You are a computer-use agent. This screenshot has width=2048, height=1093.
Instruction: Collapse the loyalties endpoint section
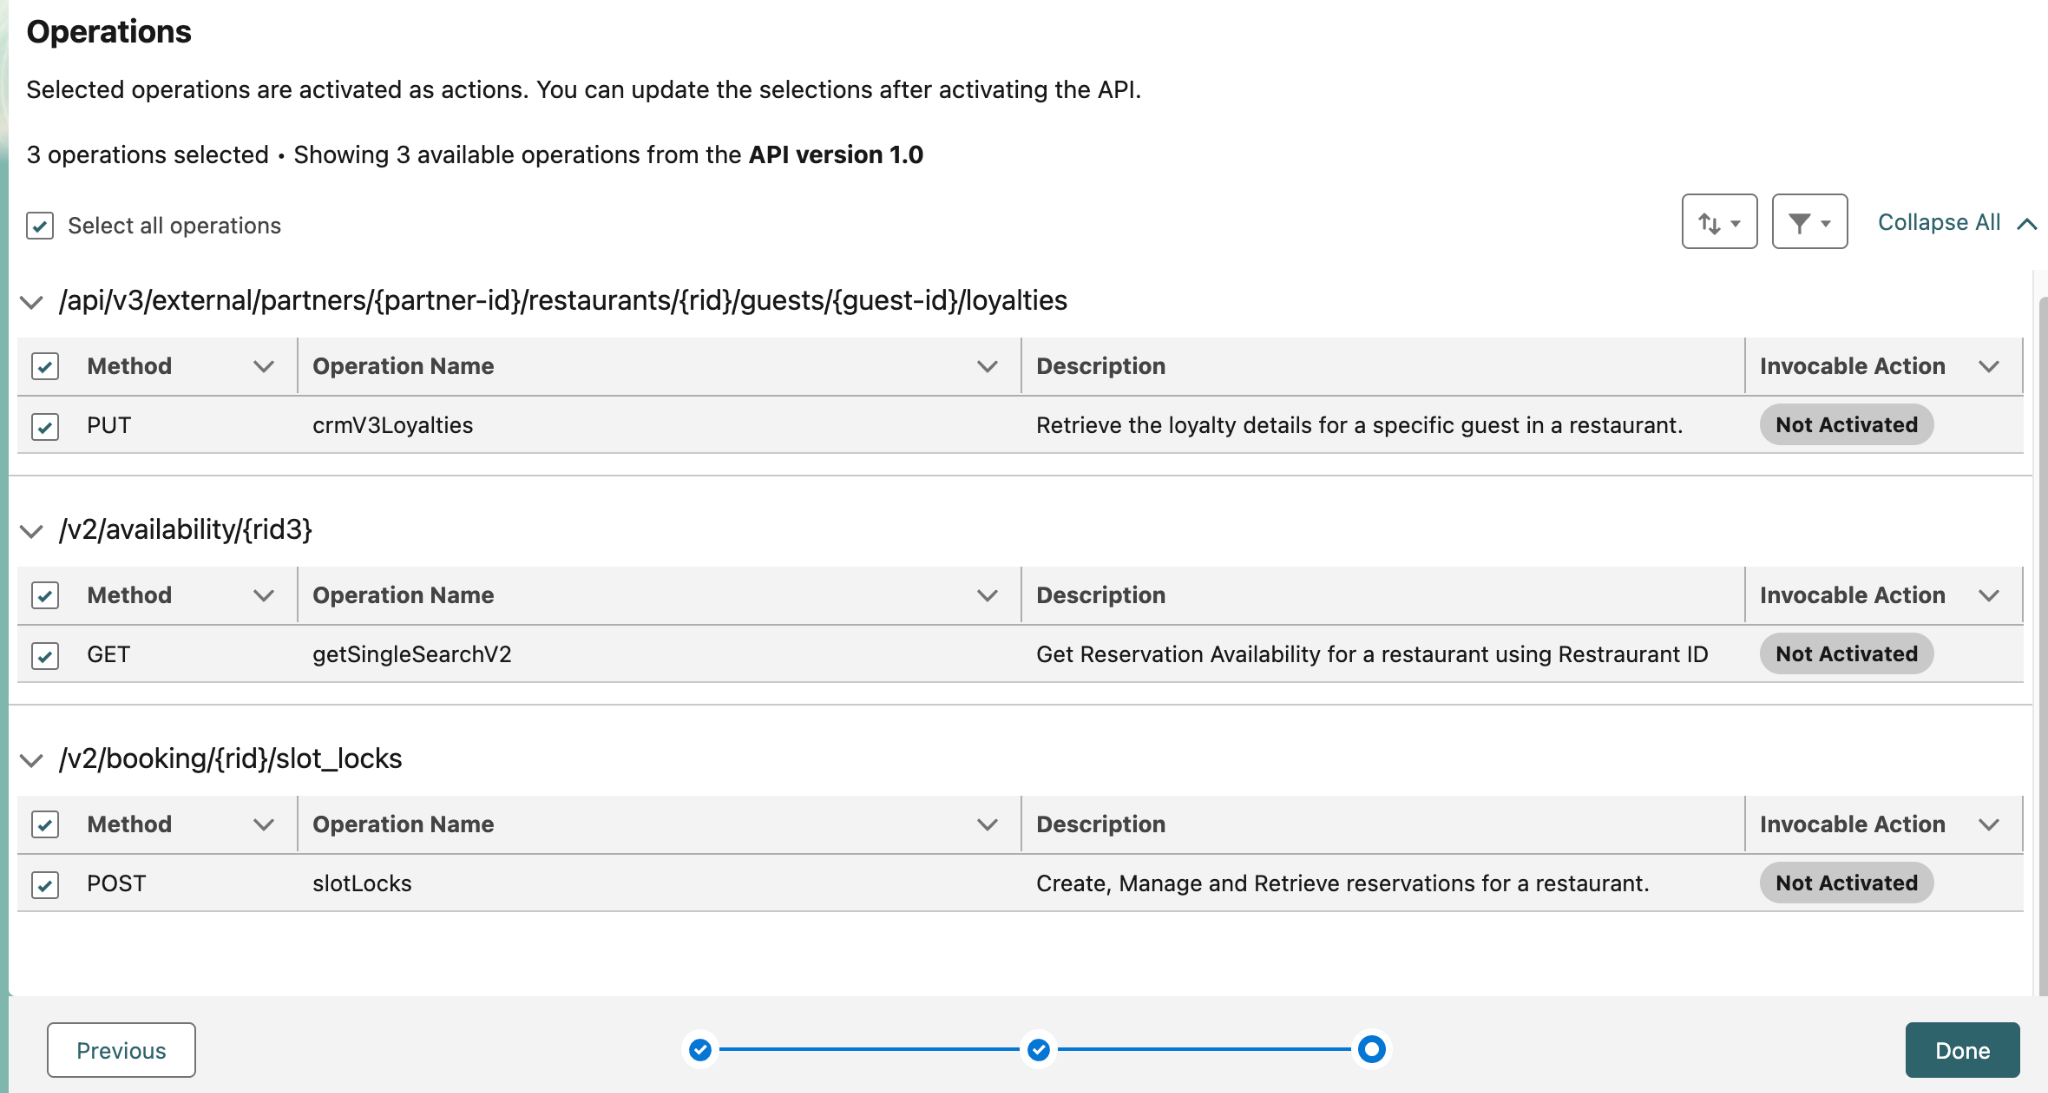click(x=32, y=302)
